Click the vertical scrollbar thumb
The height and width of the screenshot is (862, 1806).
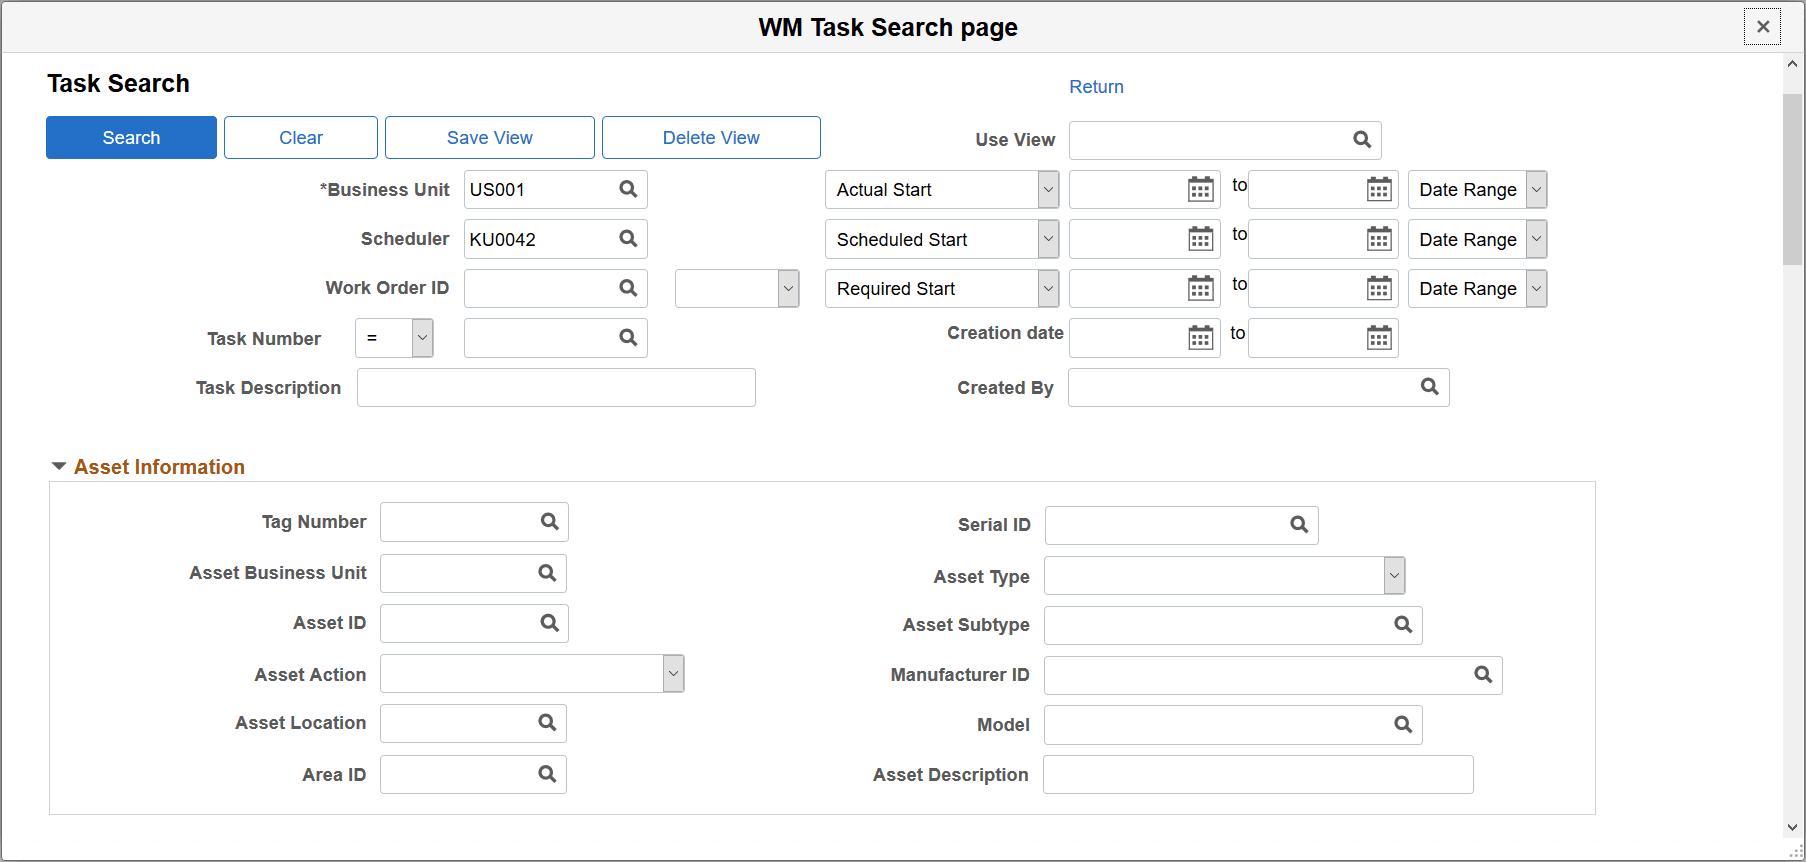(1792, 179)
